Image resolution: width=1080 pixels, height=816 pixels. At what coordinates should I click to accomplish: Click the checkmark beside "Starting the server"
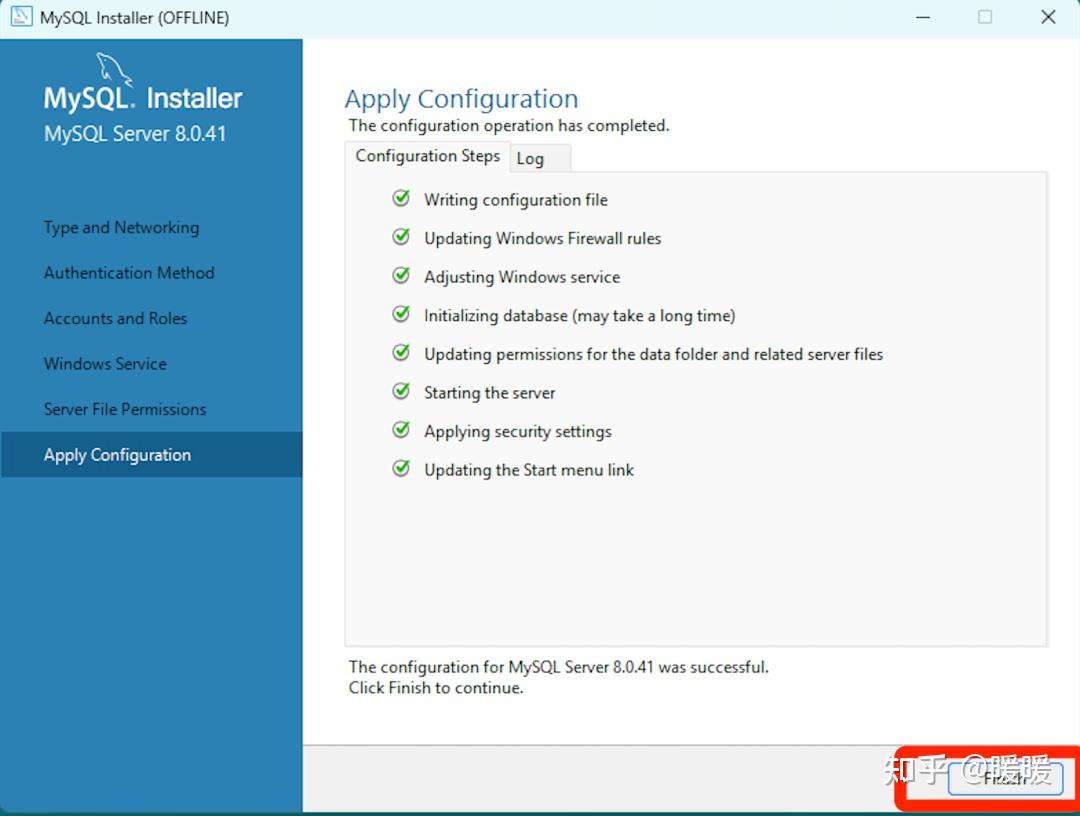(401, 391)
